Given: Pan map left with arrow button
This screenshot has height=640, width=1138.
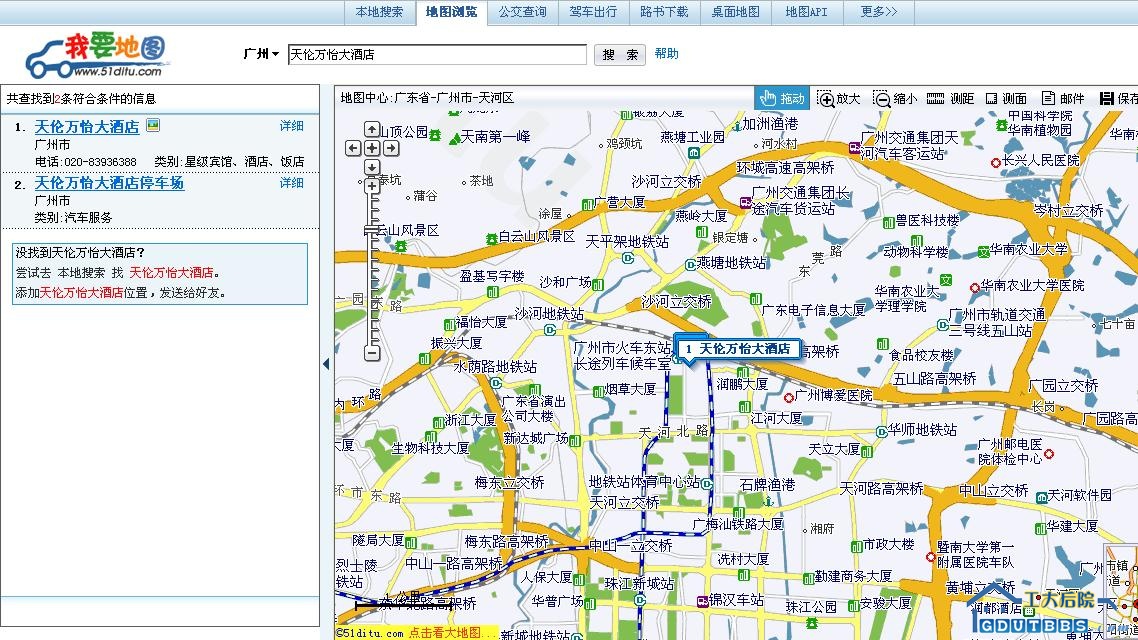Looking at the screenshot, I should click(x=353, y=148).
